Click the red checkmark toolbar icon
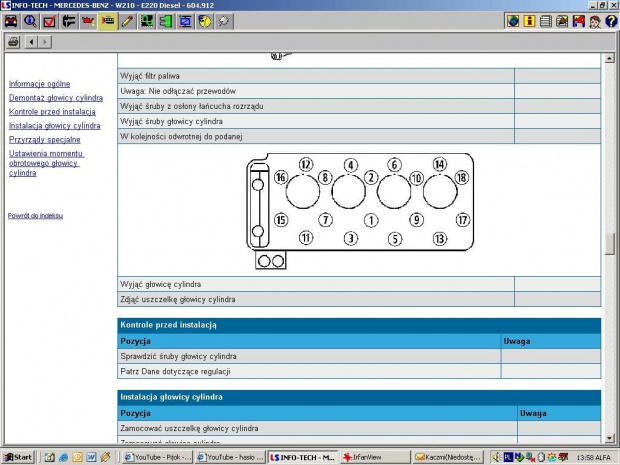This screenshot has height=465, width=620. [x=49, y=21]
